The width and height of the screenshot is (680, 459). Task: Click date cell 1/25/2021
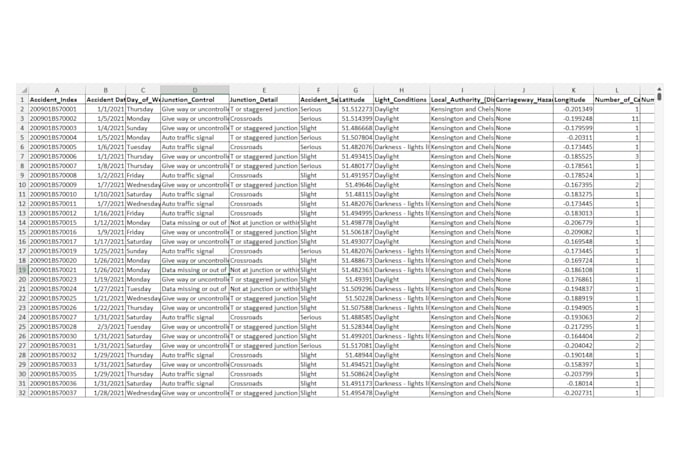105,251
